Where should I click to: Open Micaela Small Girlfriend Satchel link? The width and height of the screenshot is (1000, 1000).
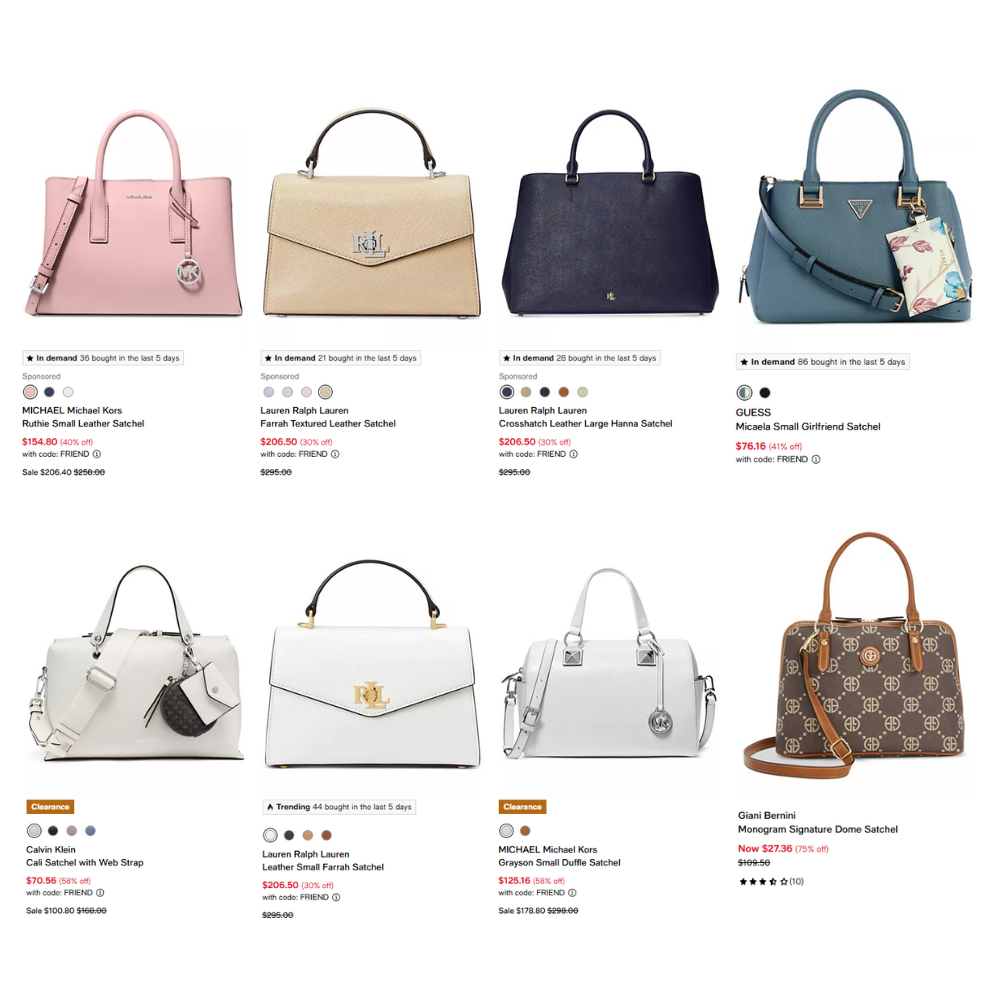pyautogui.click(x=808, y=427)
